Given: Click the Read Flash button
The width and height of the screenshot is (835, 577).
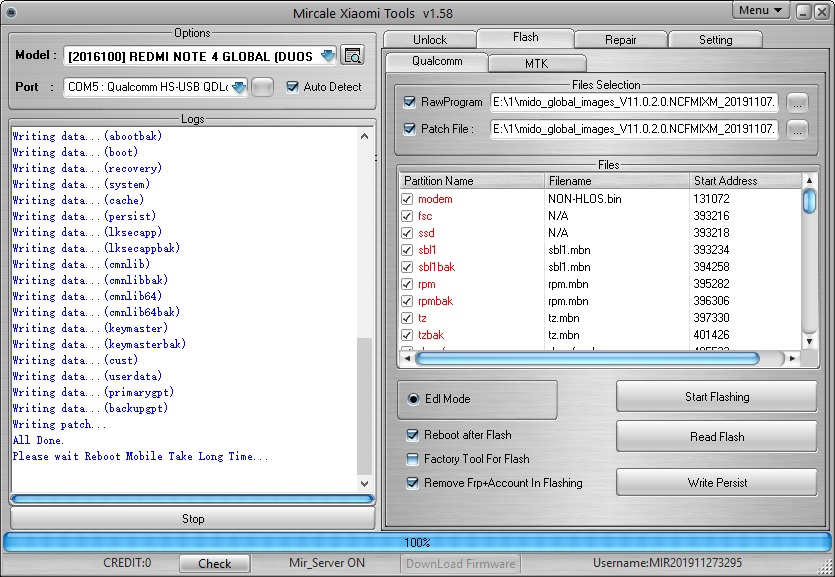Looking at the screenshot, I should pyautogui.click(x=716, y=436).
